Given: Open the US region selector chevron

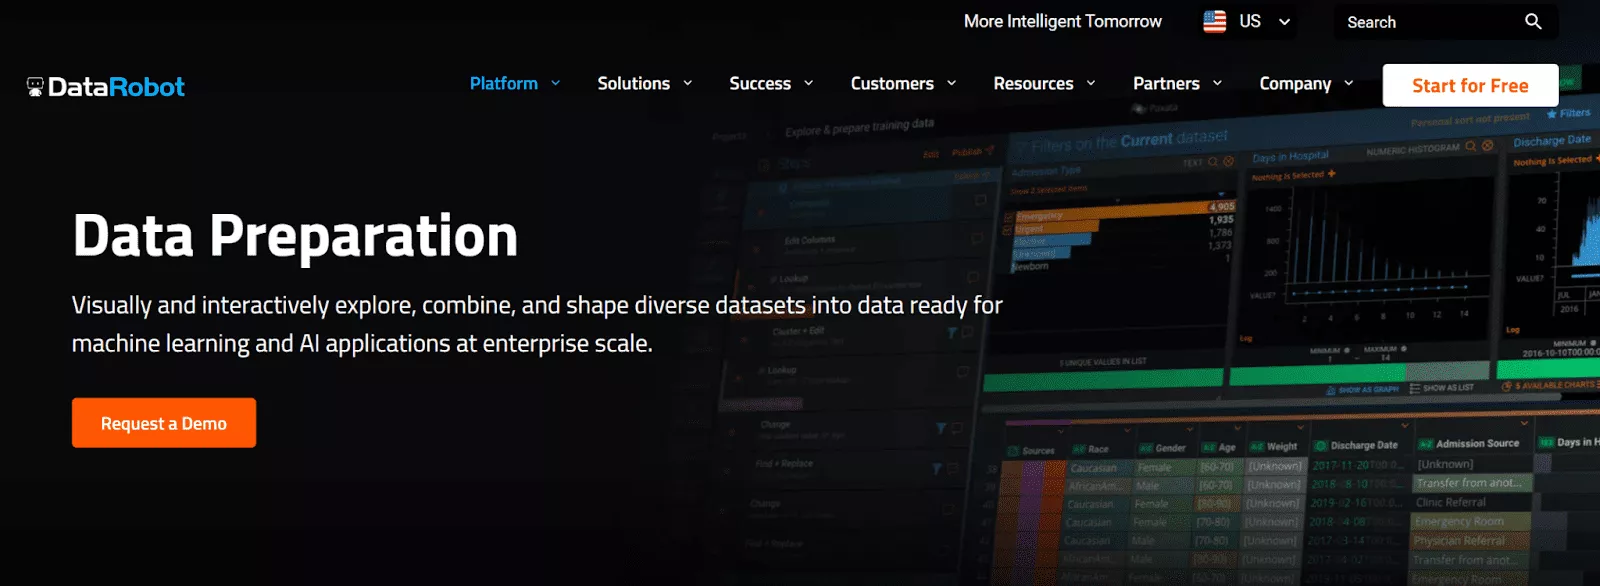Looking at the screenshot, I should point(1285,22).
